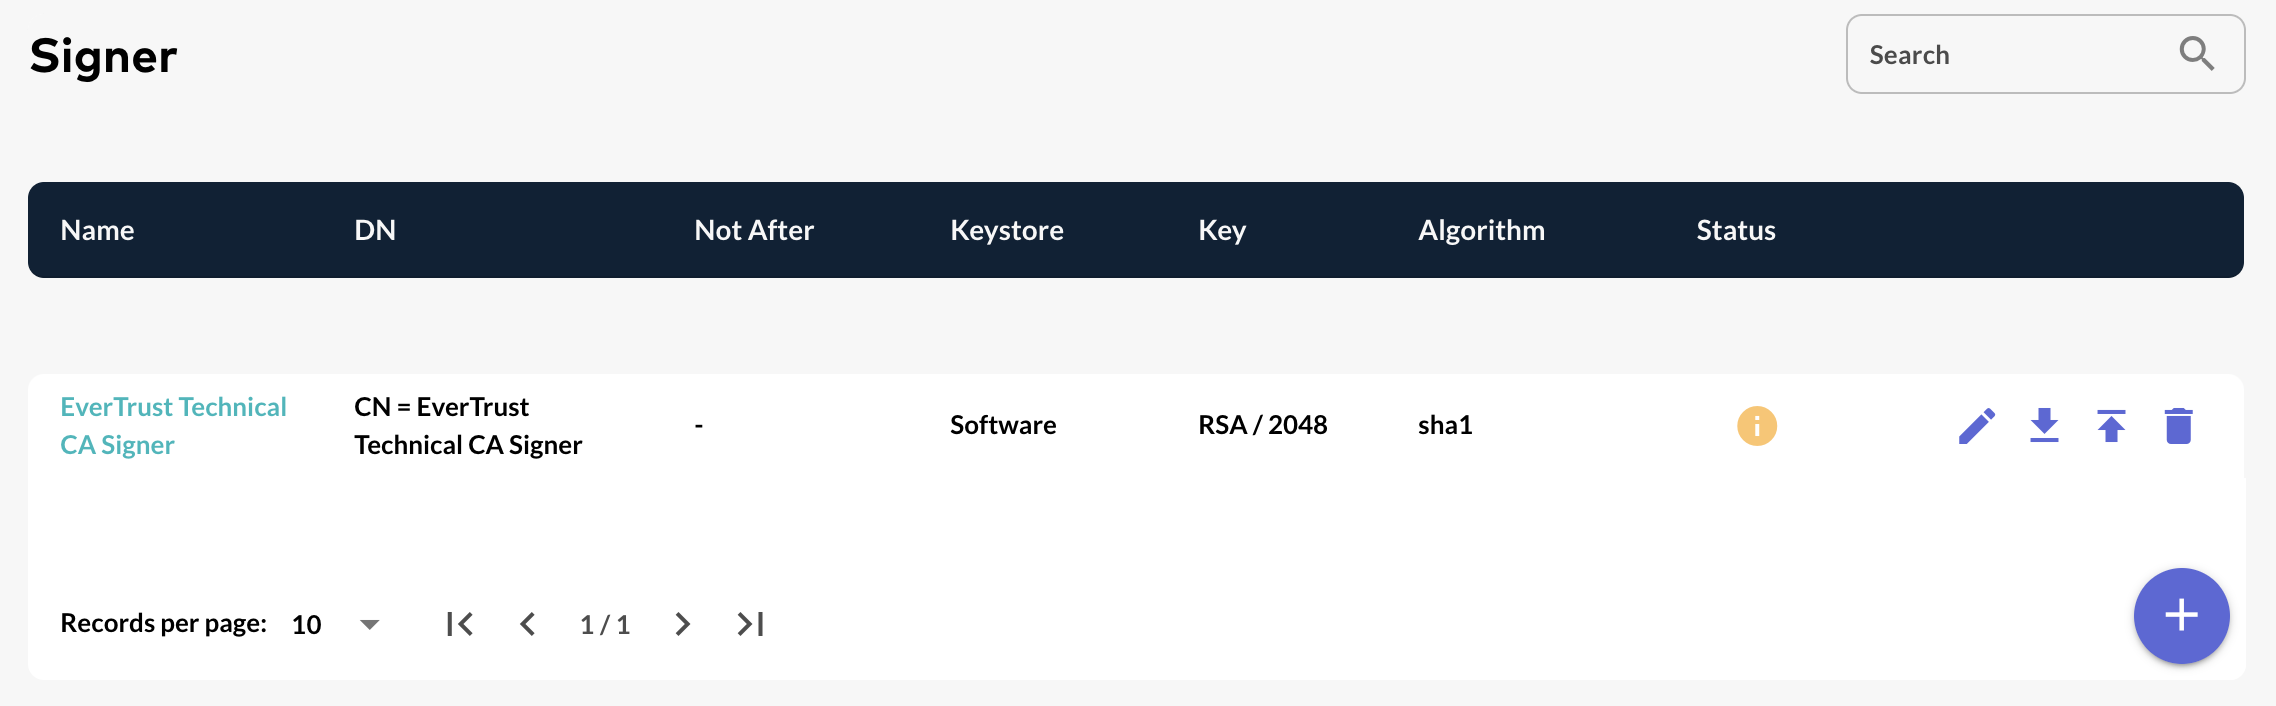The height and width of the screenshot is (706, 2276).
Task: Sort by the Name column header
Action: pos(97,230)
